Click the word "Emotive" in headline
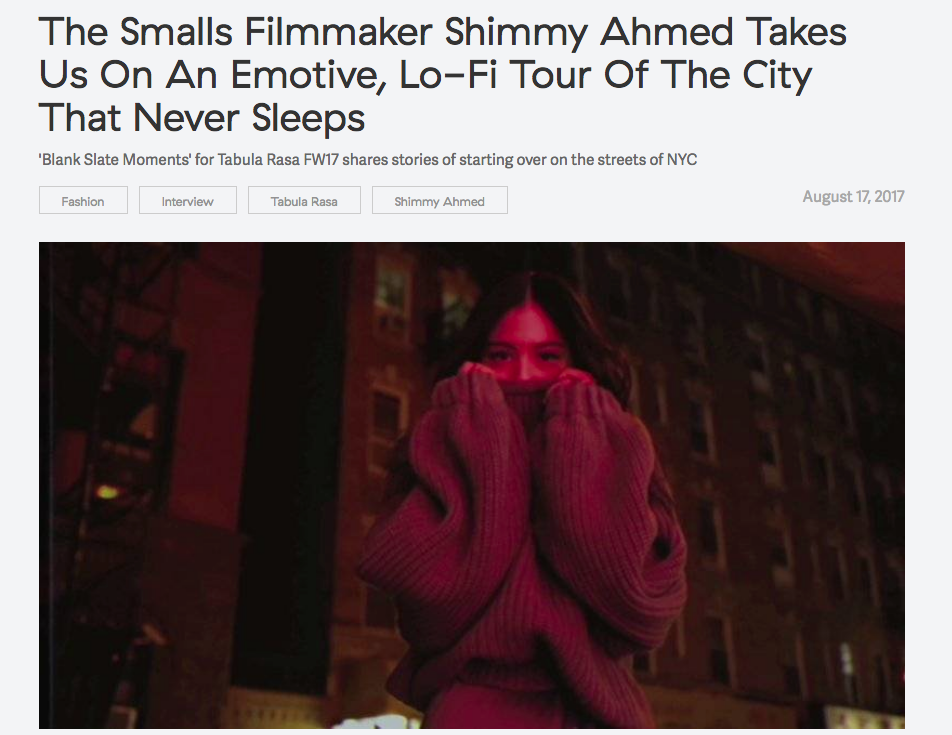The width and height of the screenshot is (952, 735). [308, 76]
